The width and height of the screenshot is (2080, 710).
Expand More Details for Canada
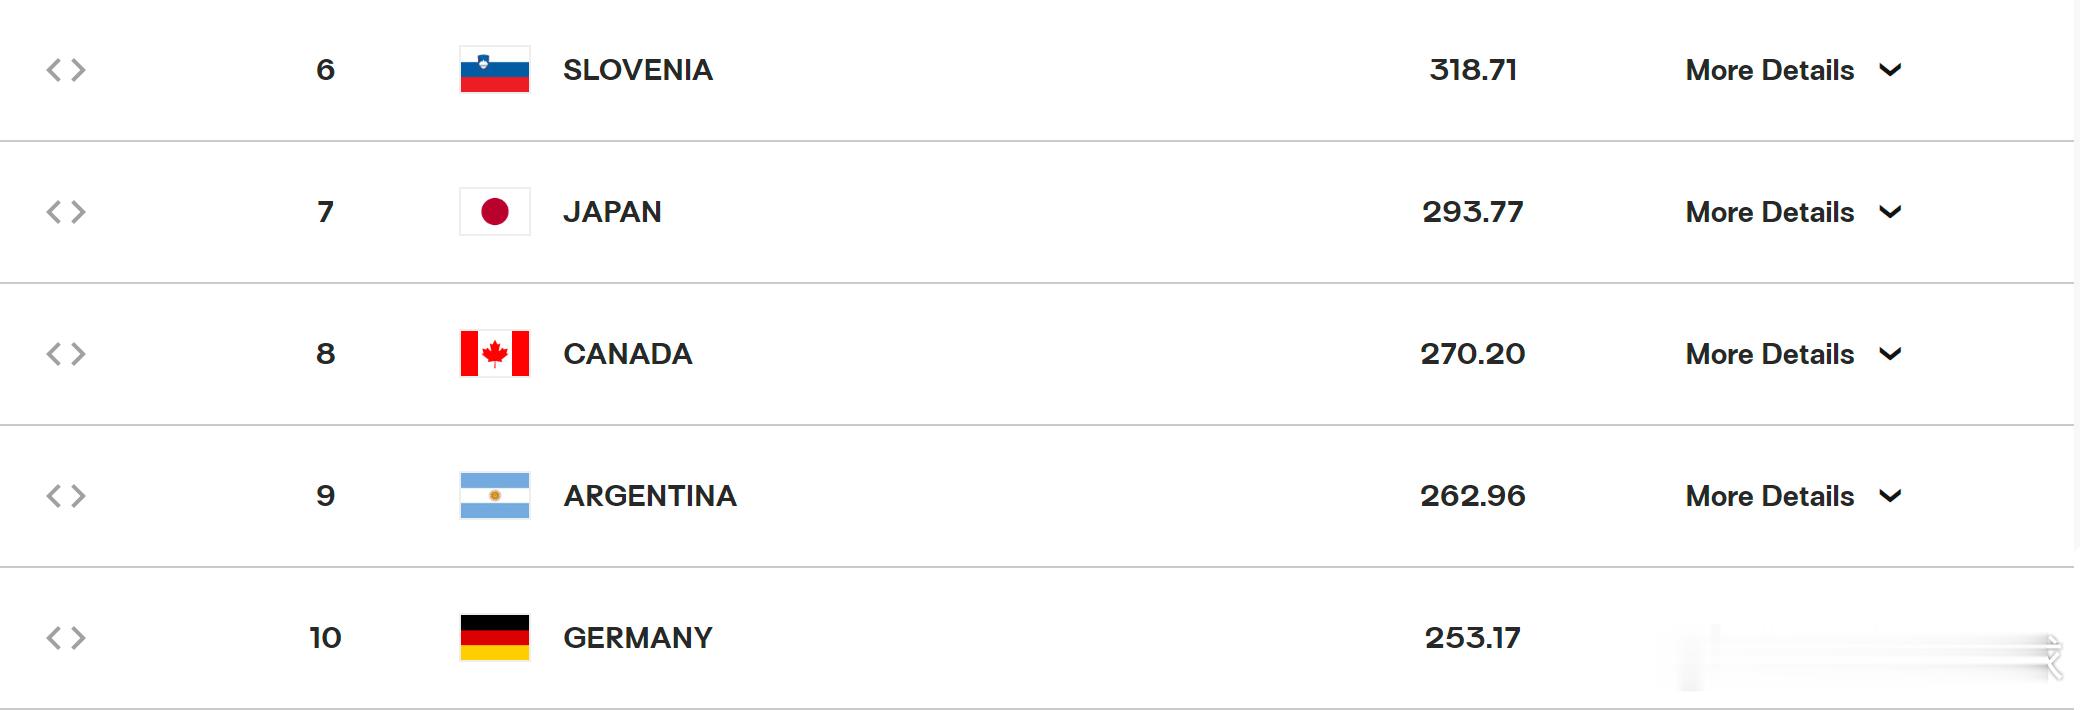pyautogui.click(x=1793, y=354)
